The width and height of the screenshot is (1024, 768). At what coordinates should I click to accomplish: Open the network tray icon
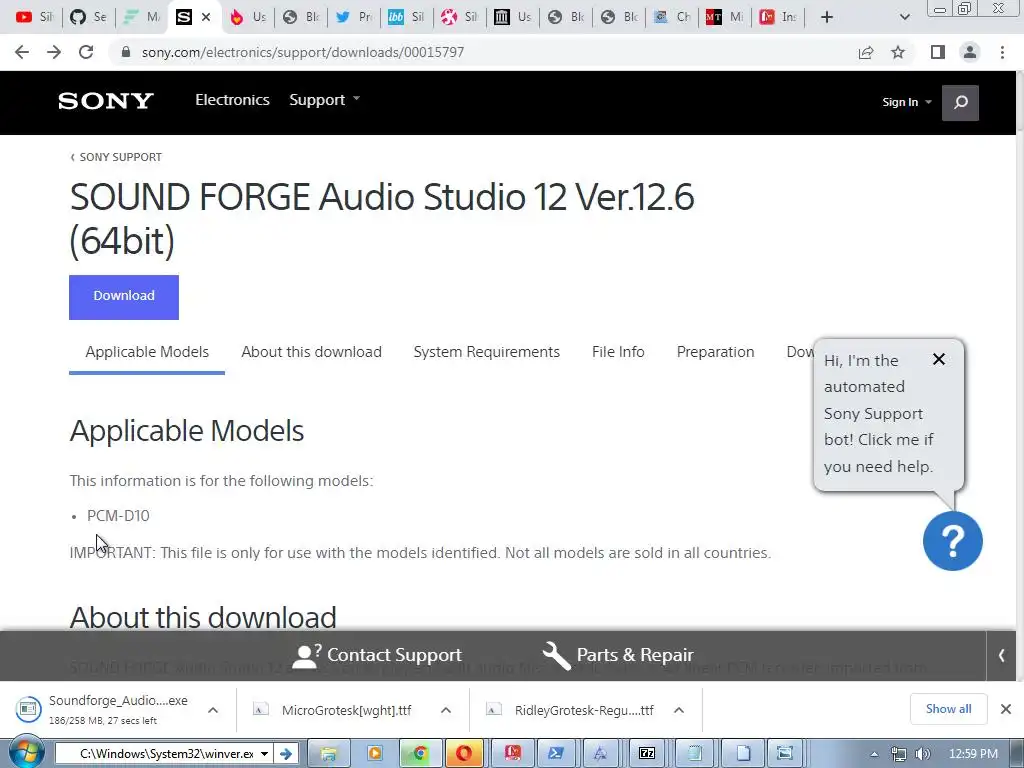click(x=899, y=754)
